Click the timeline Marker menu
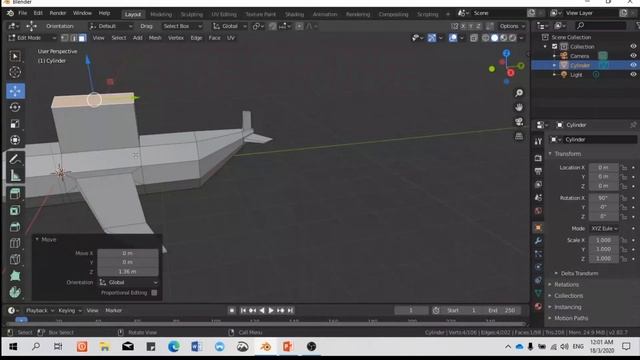The width and height of the screenshot is (640, 360). pyautogui.click(x=113, y=311)
